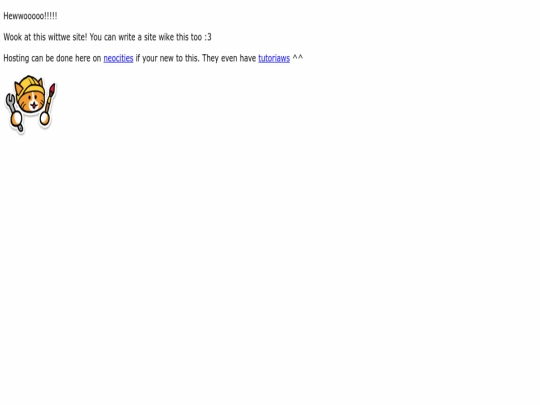Click the phrase 'They even have'

point(229,58)
